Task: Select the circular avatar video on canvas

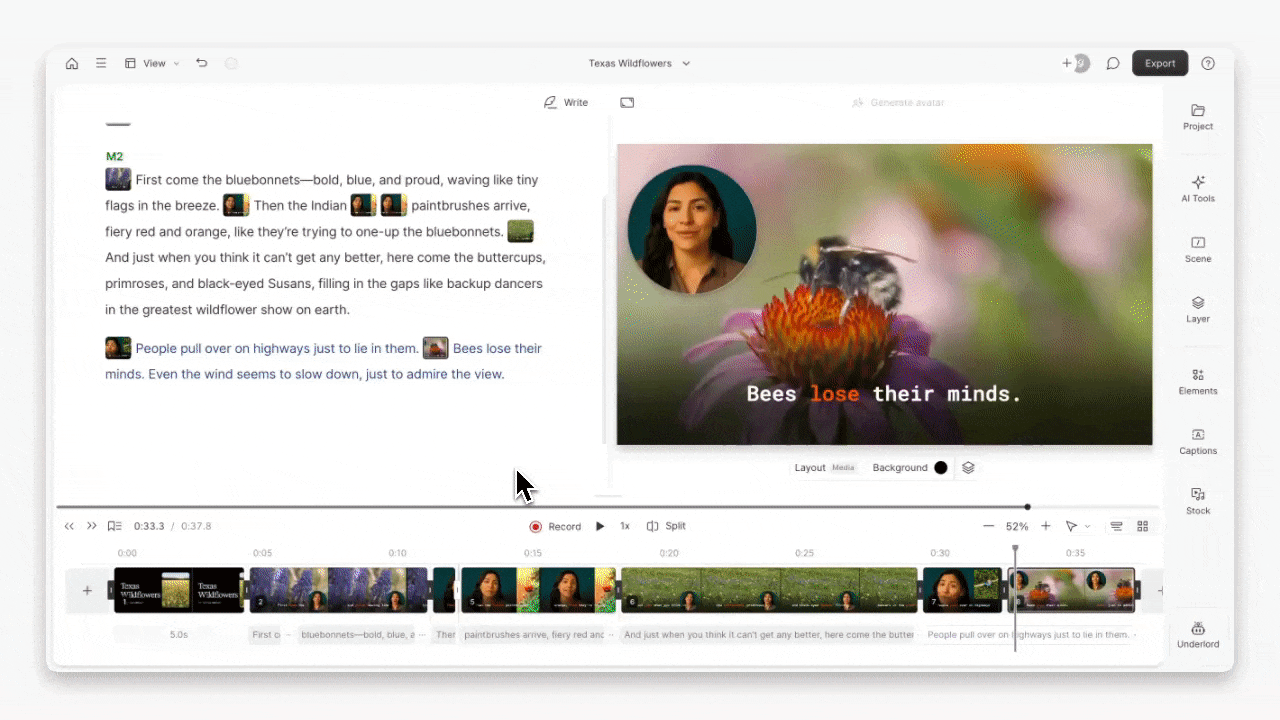Action: click(x=692, y=229)
